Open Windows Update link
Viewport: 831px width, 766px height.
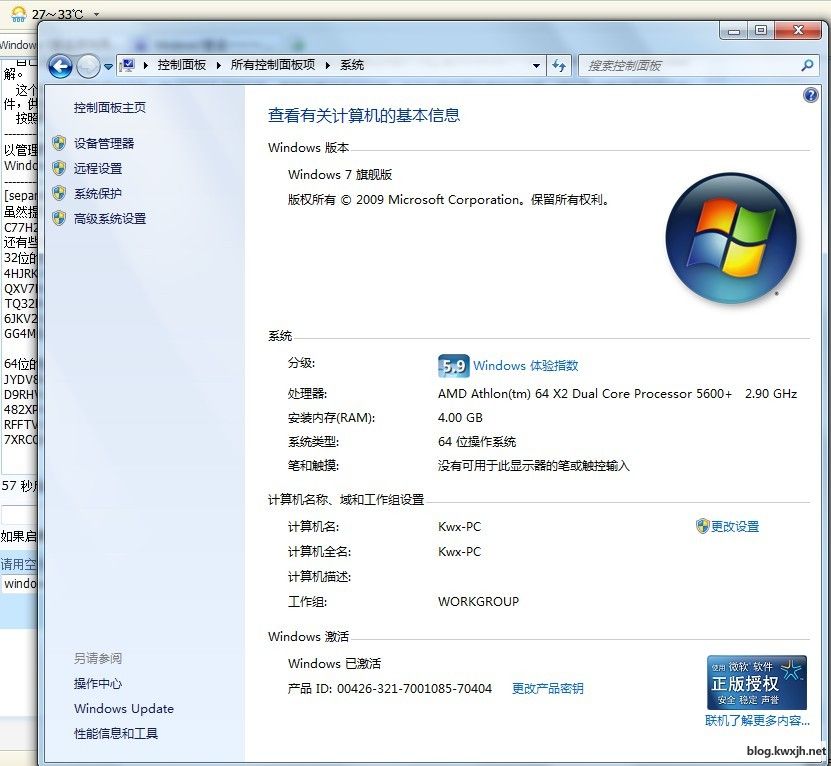pyautogui.click(x=124, y=709)
